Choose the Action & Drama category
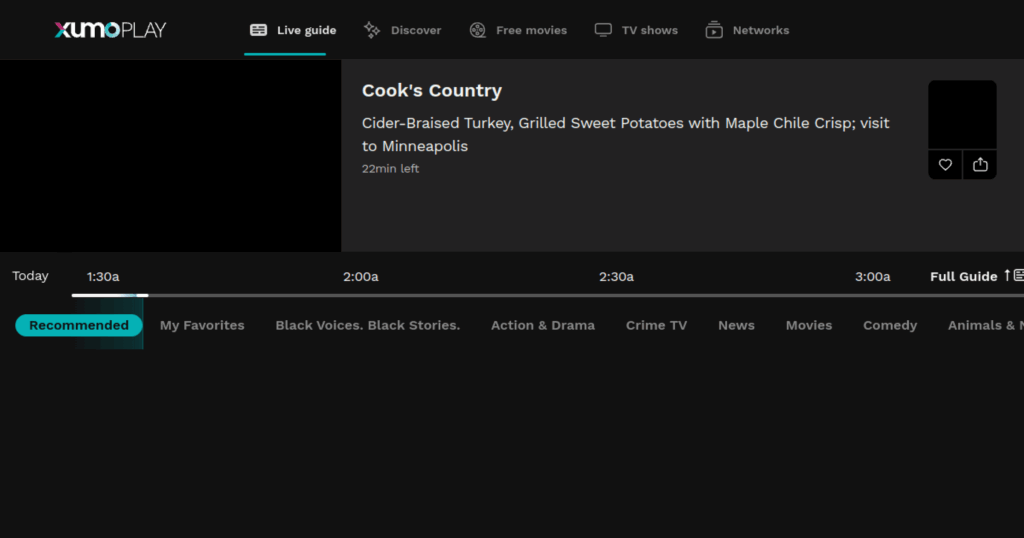Screen dimensions: 1024x538 tap(543, 325)
